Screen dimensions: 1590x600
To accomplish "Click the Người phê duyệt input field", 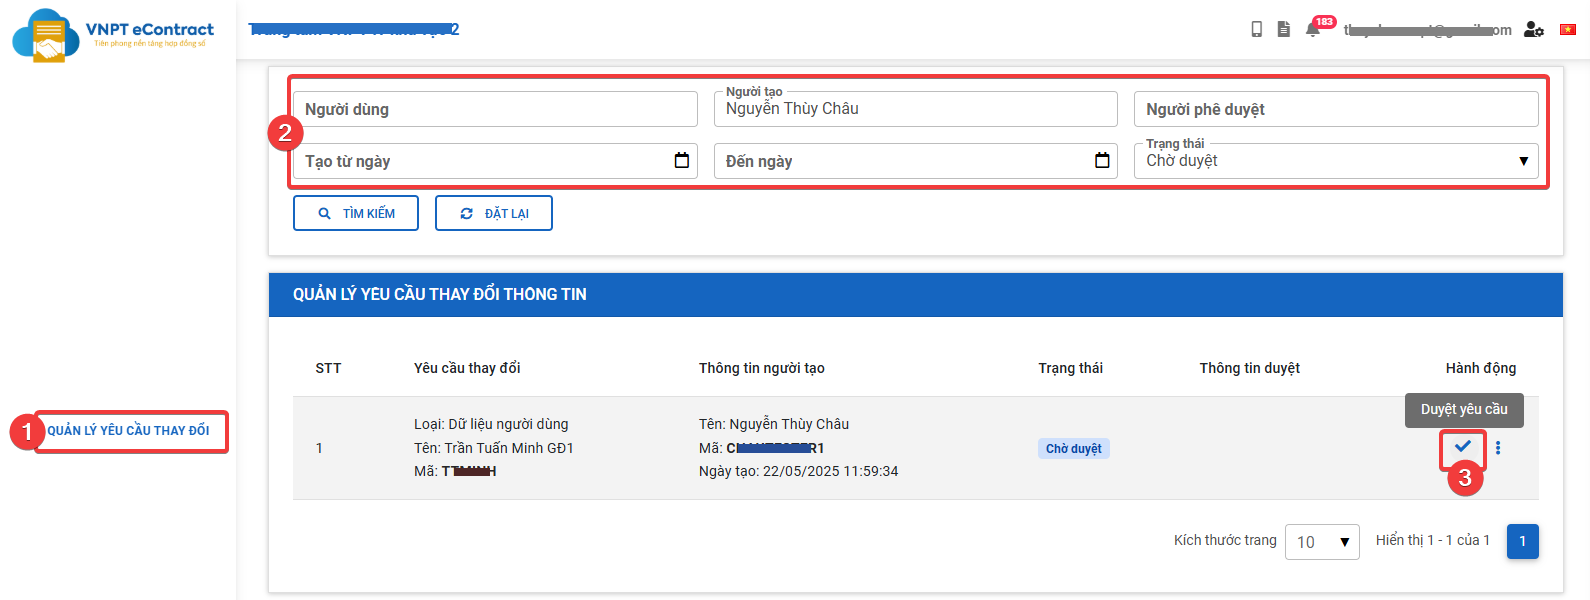I will click(x=1335, y=109).
